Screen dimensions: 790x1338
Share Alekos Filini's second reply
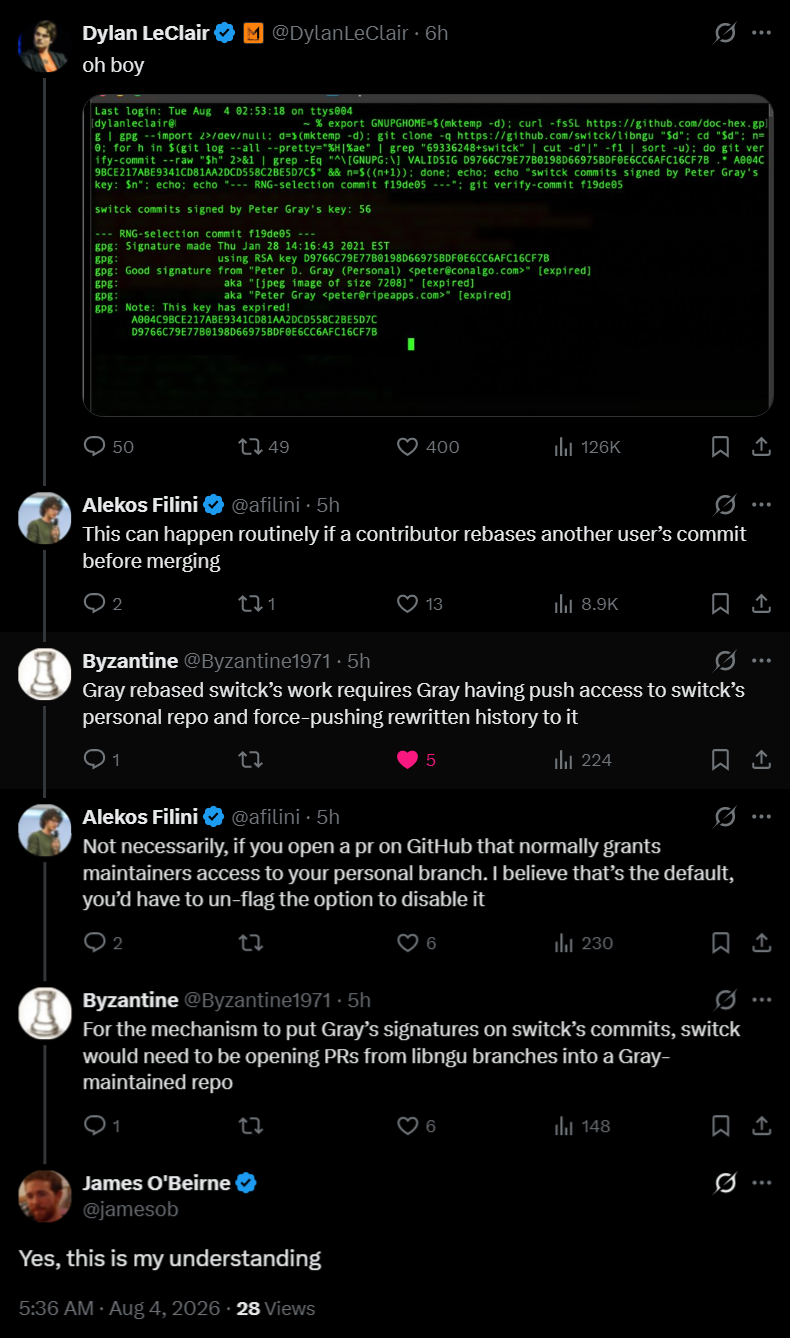pos(760,943)
